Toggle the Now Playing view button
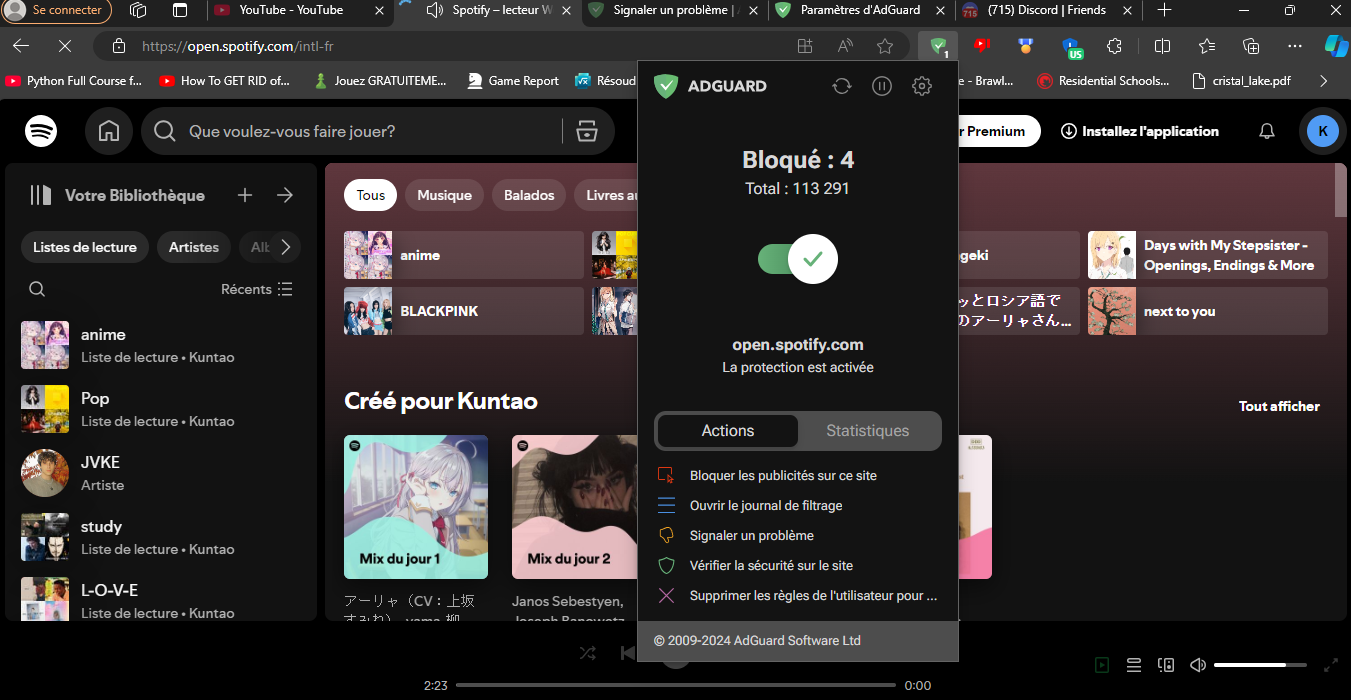Image resolution: width=1351 pixels, height=700 pixels. [1101, 664]
